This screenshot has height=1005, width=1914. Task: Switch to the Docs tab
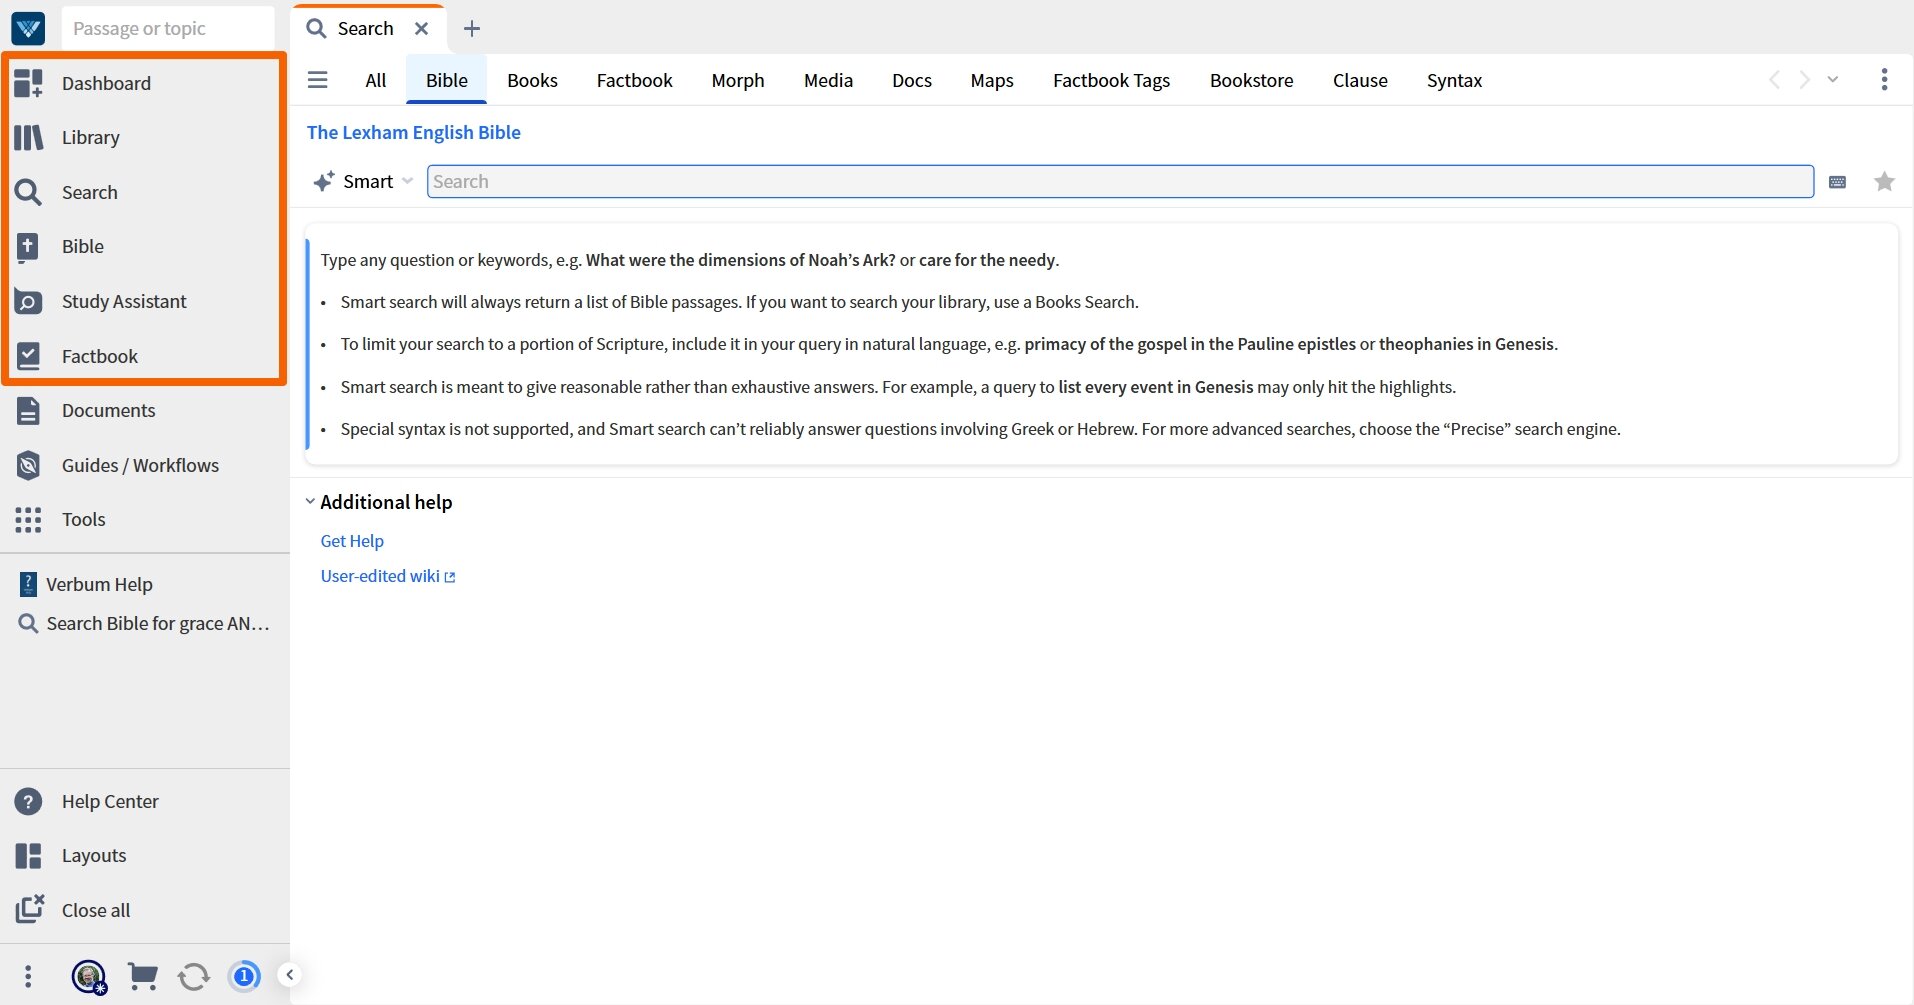[912, 81]
